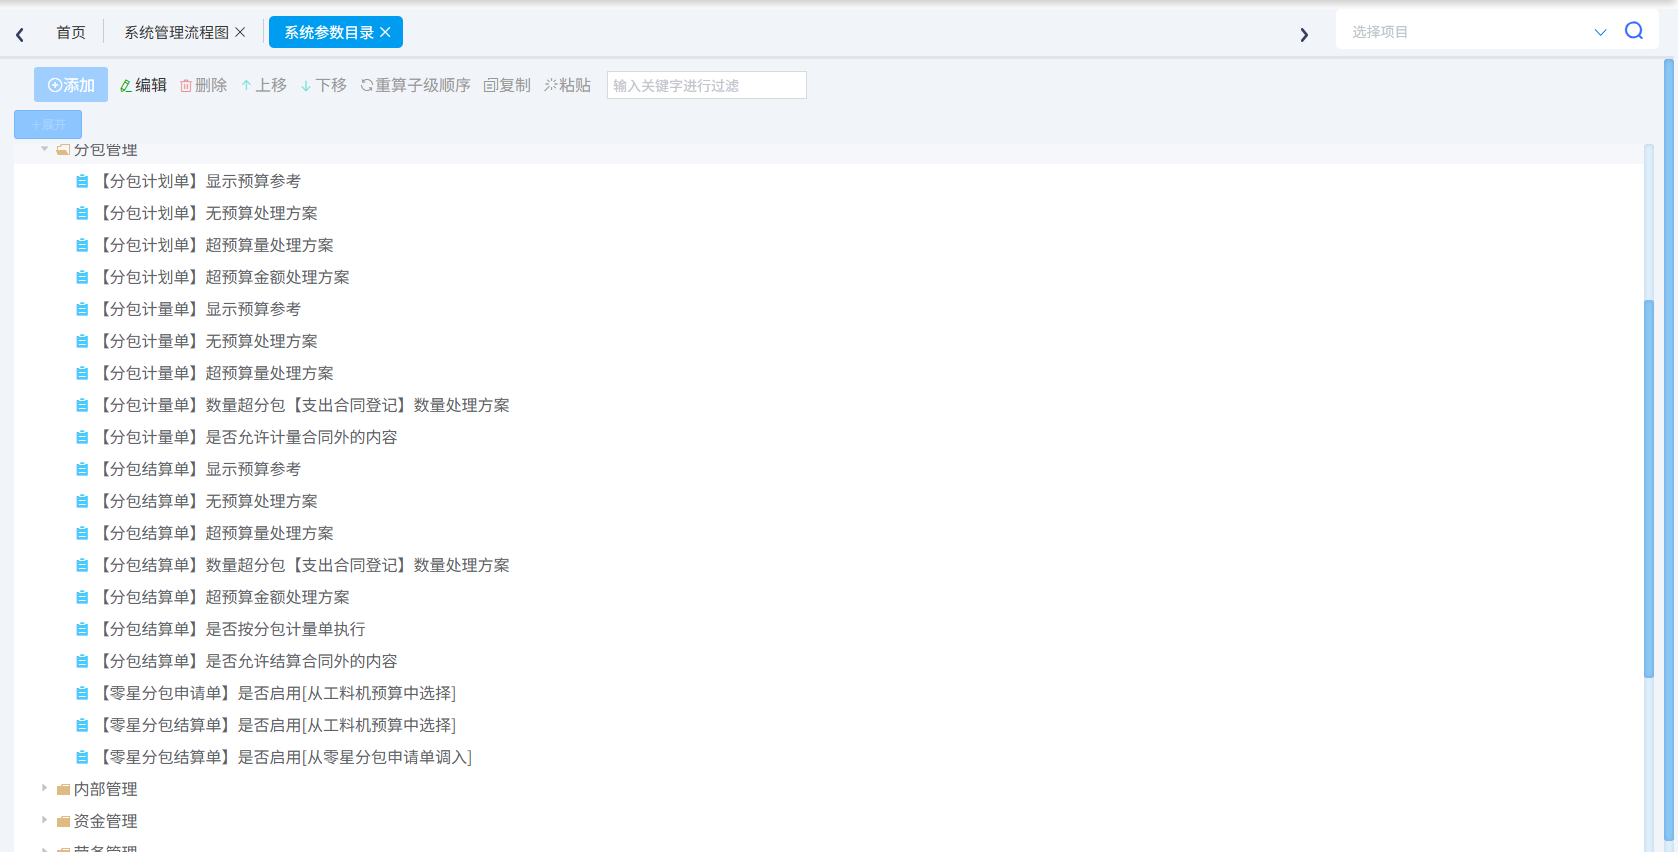This screenshot has width=1678, height=852.
Task: Select 【分包计划单】超预算量处理方案
Action: click(216, 245)
